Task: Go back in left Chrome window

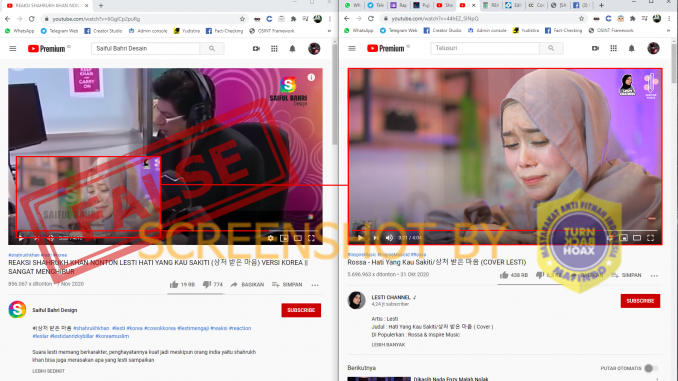Action: click(x=7, y=19)
